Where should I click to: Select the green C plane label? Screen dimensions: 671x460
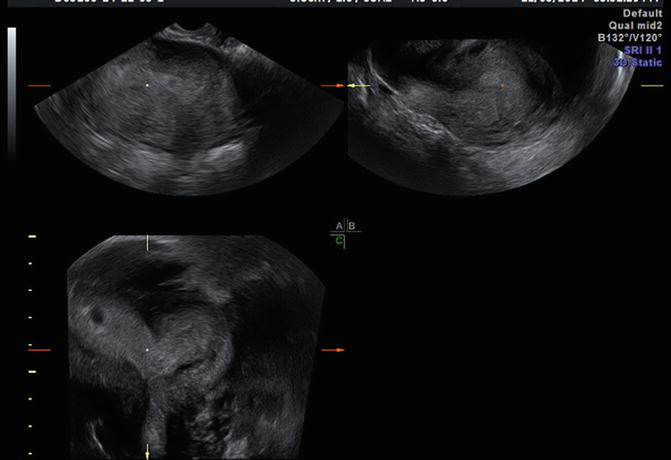click(x=339, y=241)
